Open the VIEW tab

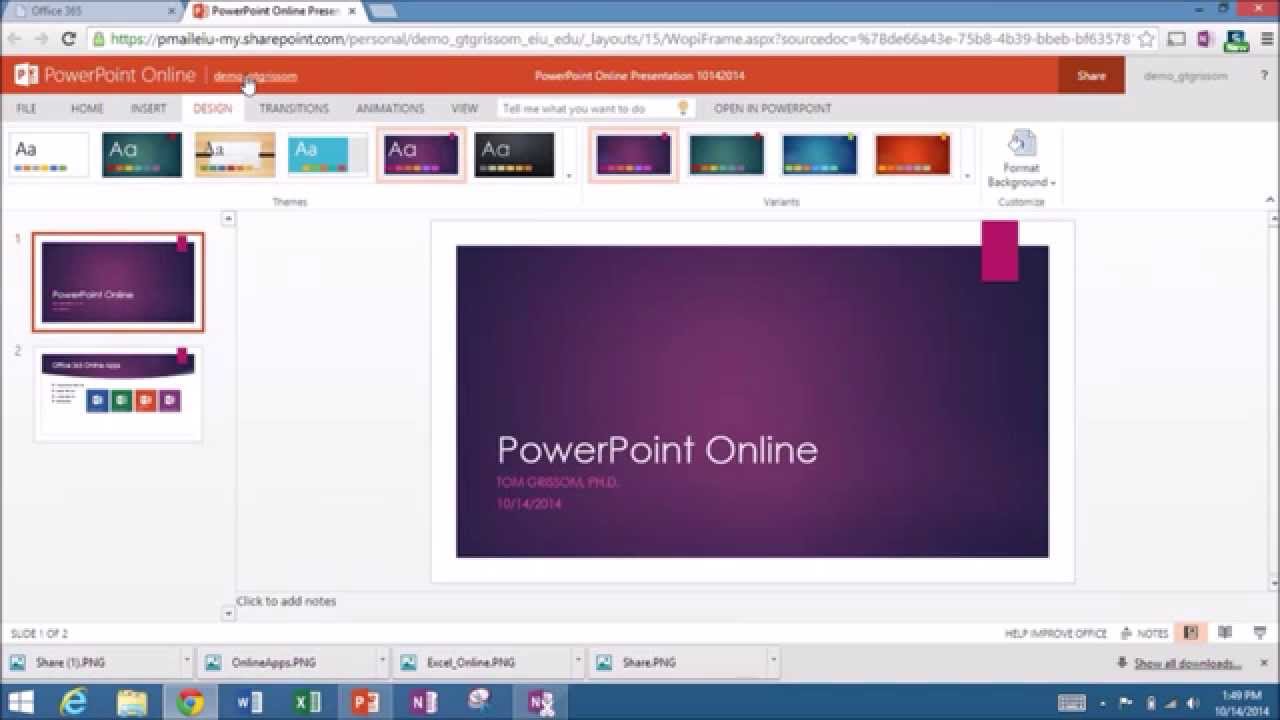[x=464, y=108]
